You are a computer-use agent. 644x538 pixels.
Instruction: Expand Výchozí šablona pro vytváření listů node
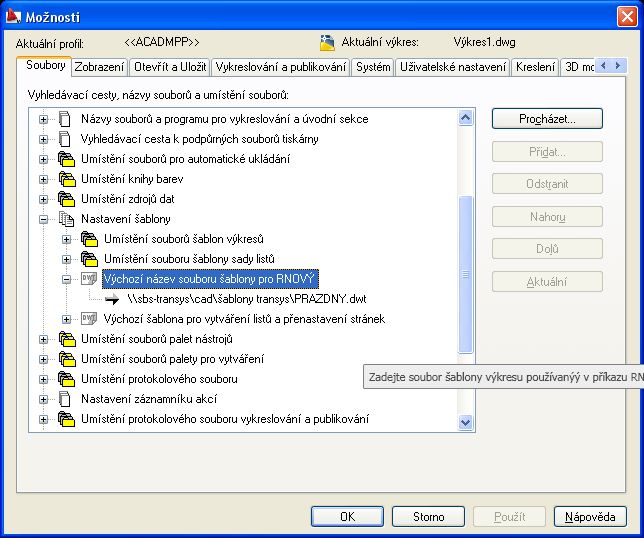click(x=67, y=319)
